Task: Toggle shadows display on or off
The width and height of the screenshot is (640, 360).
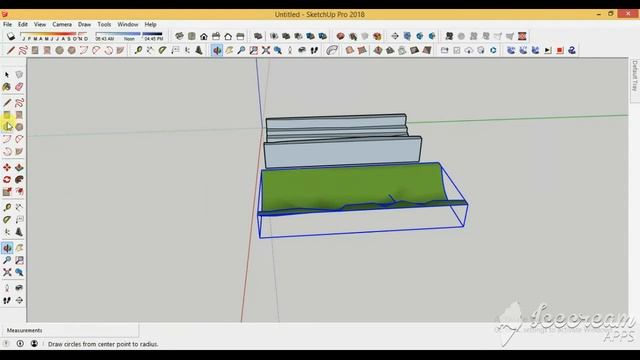Action: 11,36
